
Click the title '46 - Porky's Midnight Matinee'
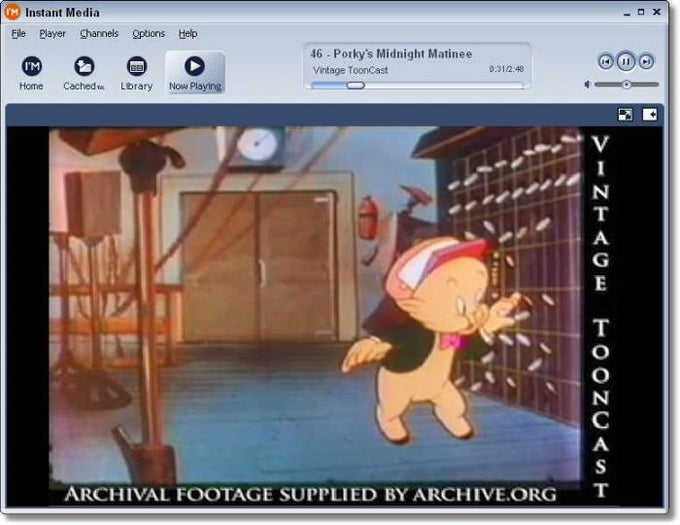tap(391, 54)
